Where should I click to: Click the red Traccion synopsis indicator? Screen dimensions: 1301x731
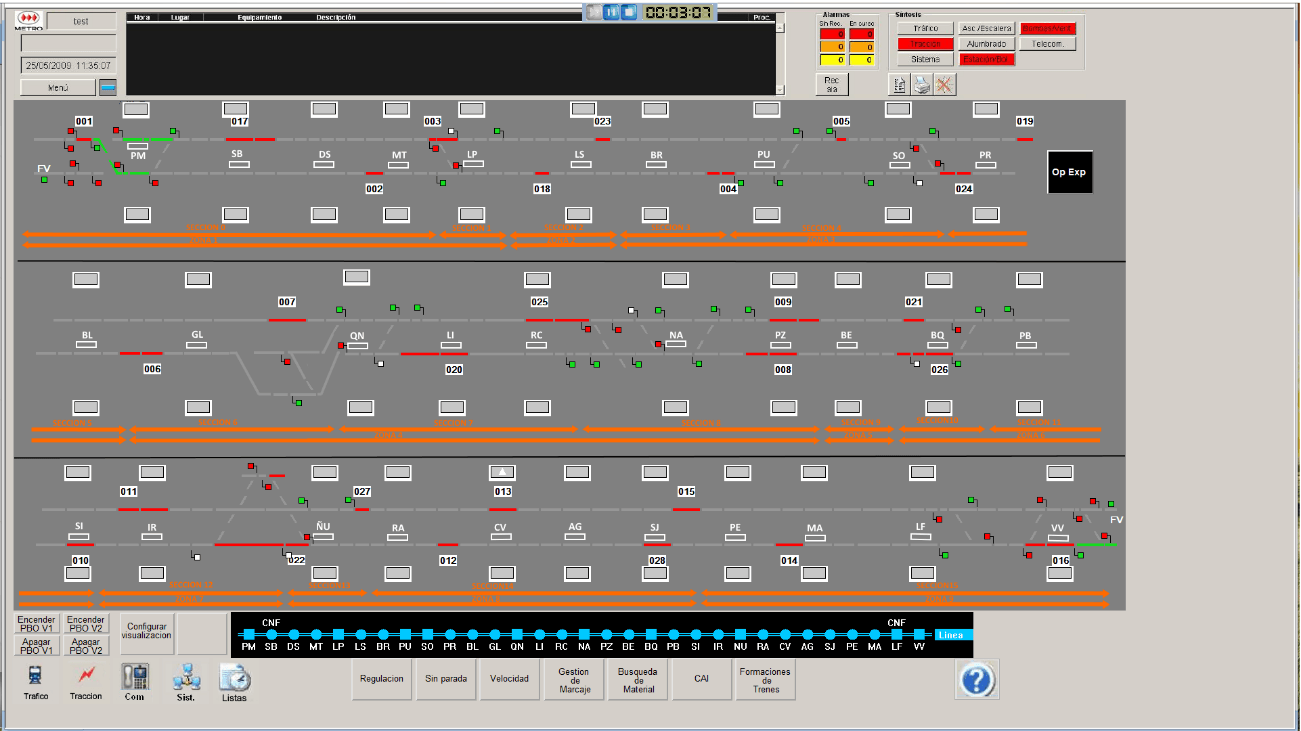pos(924,44)
